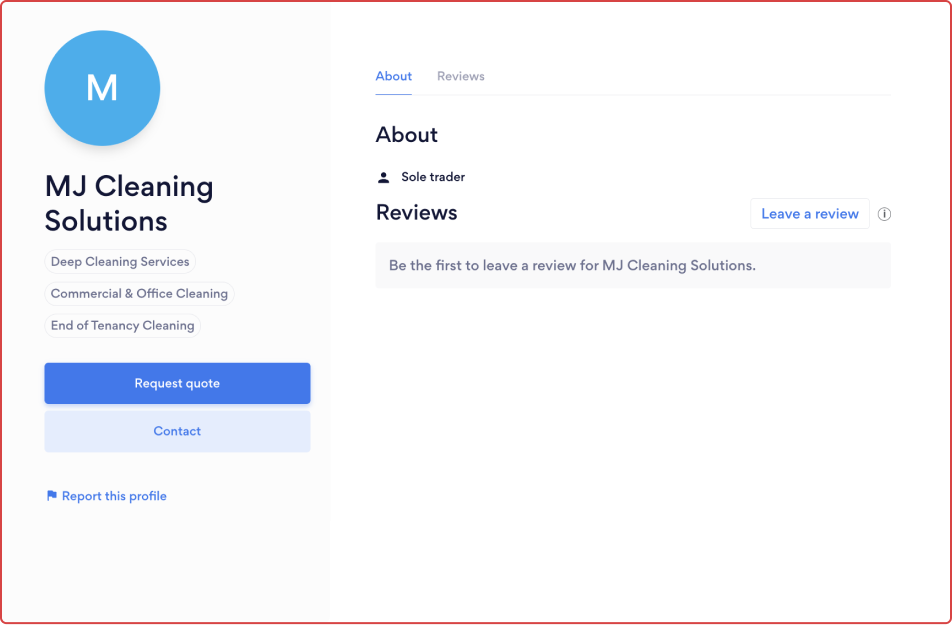Click the Request quote button
952x625 pixels.
[x=177, y=383]
